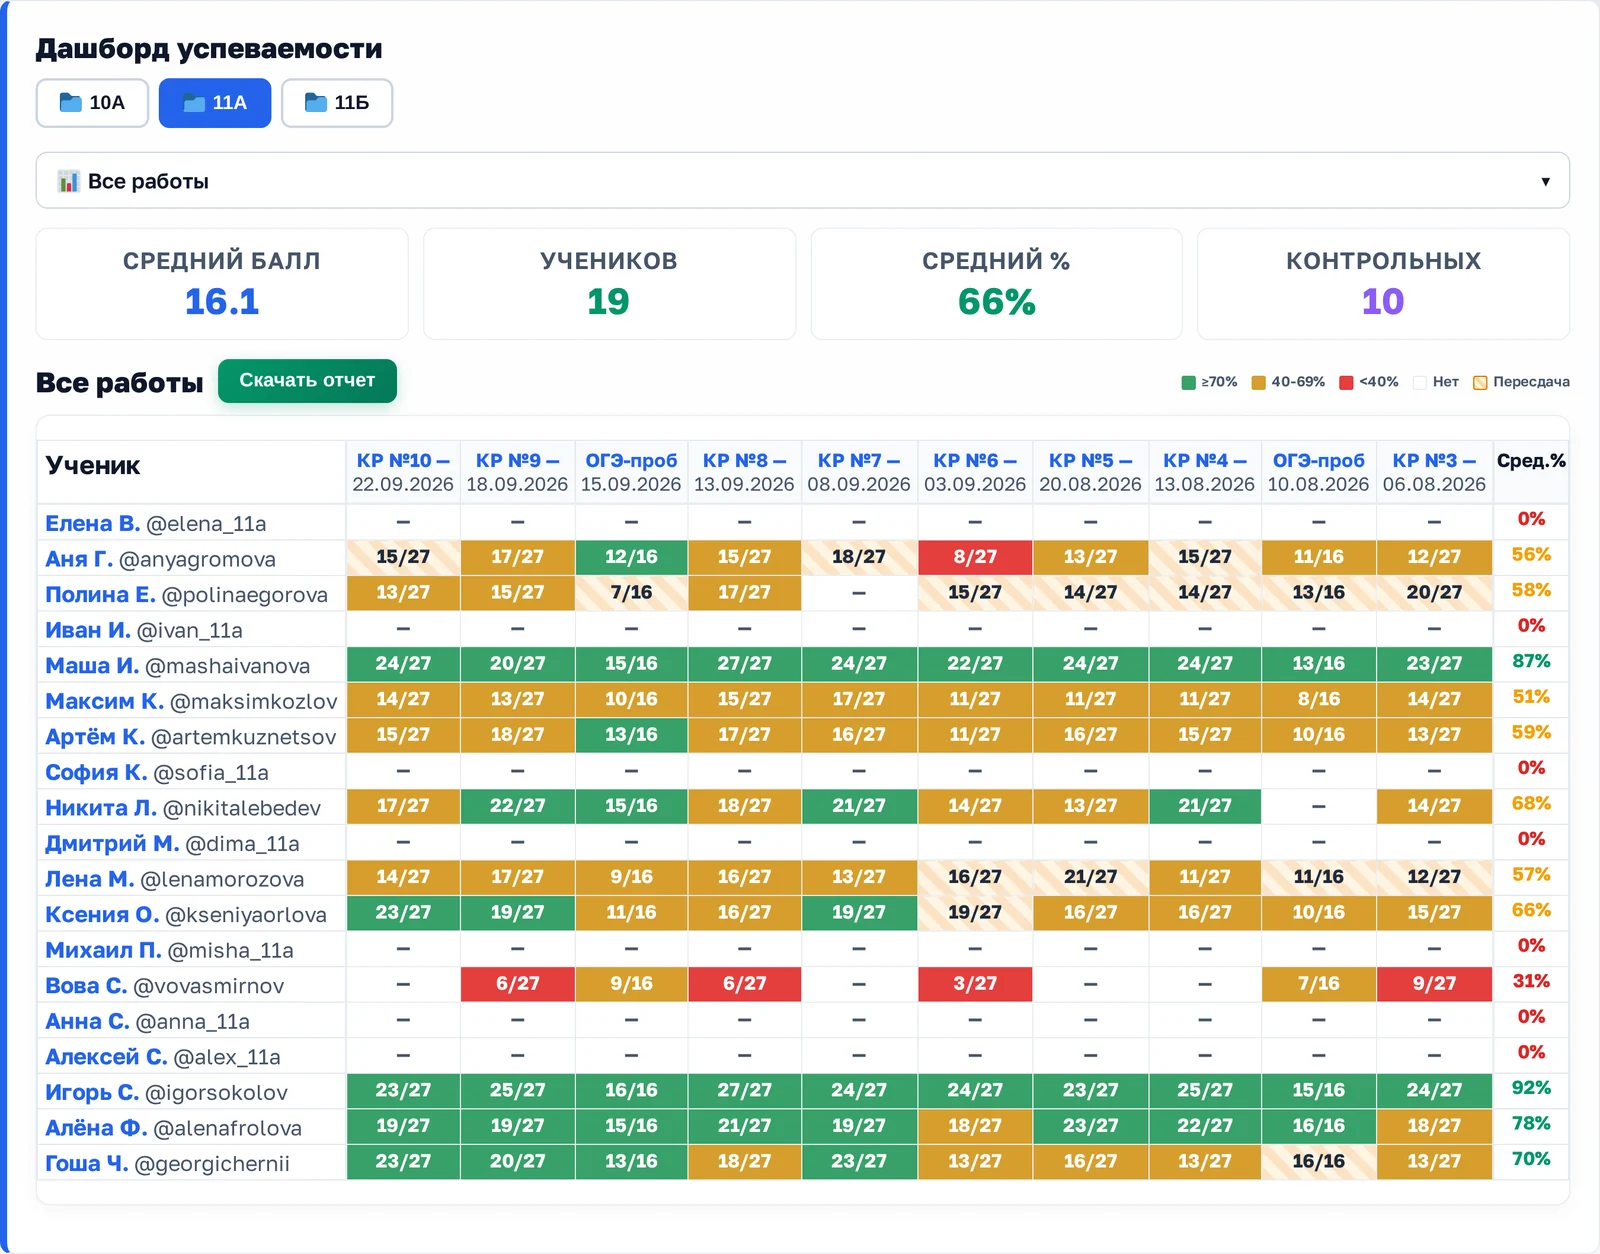Click the 87% average for Маша И.

[1531, 661]
